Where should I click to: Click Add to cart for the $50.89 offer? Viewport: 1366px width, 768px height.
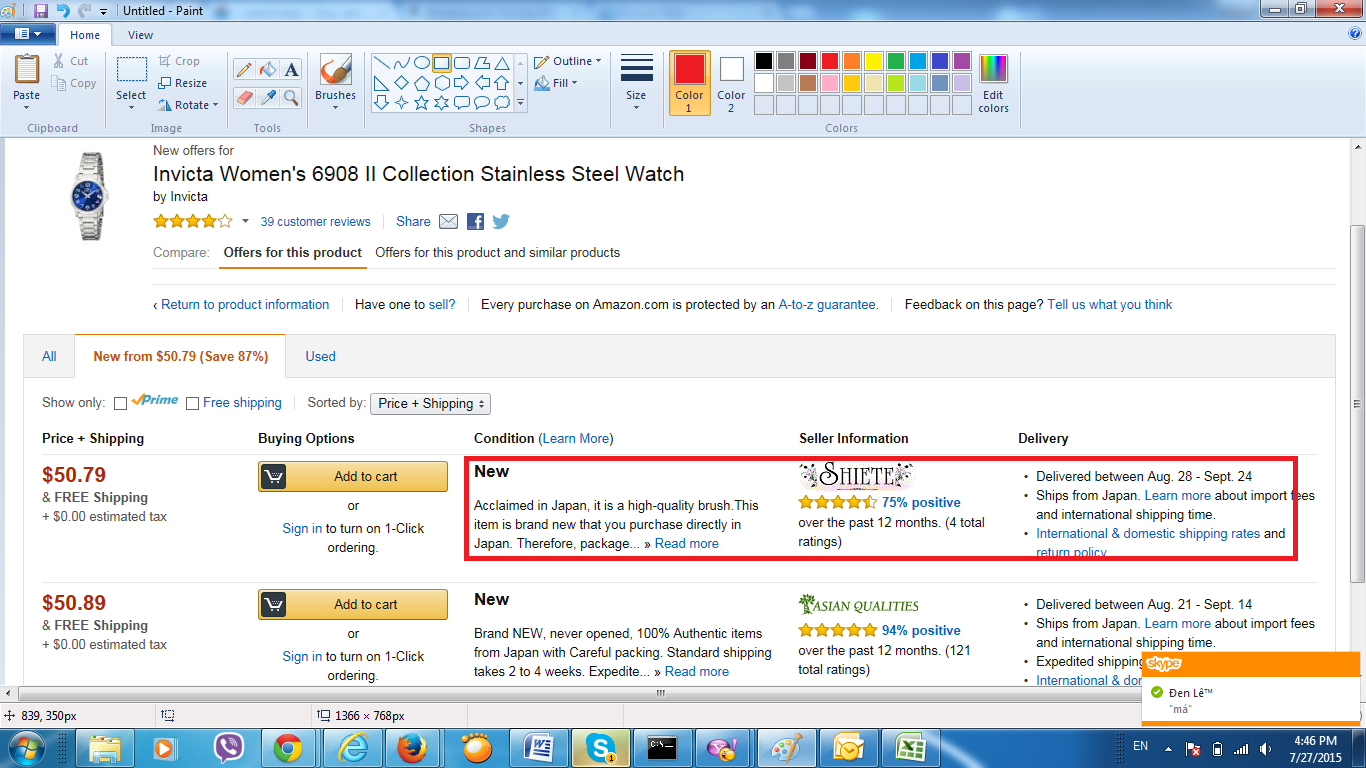353,604
